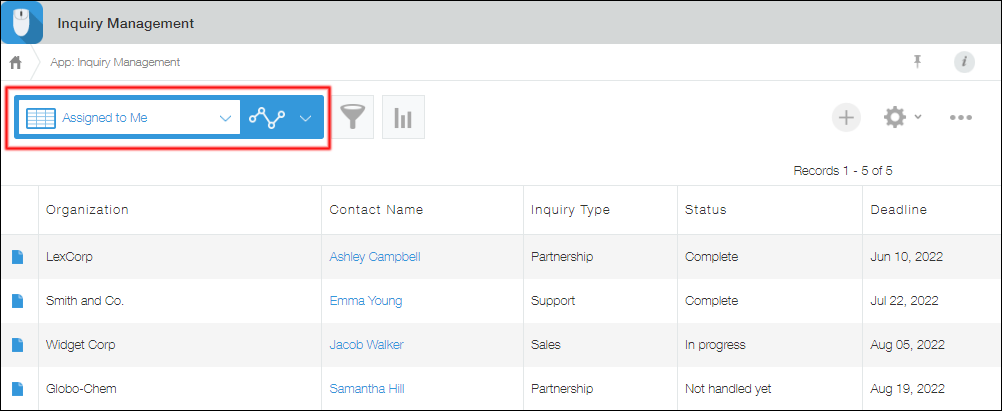Click the home icon in breadcrumb
Image resolution: width=1002 pixels, height=411 pixels.
15,62
